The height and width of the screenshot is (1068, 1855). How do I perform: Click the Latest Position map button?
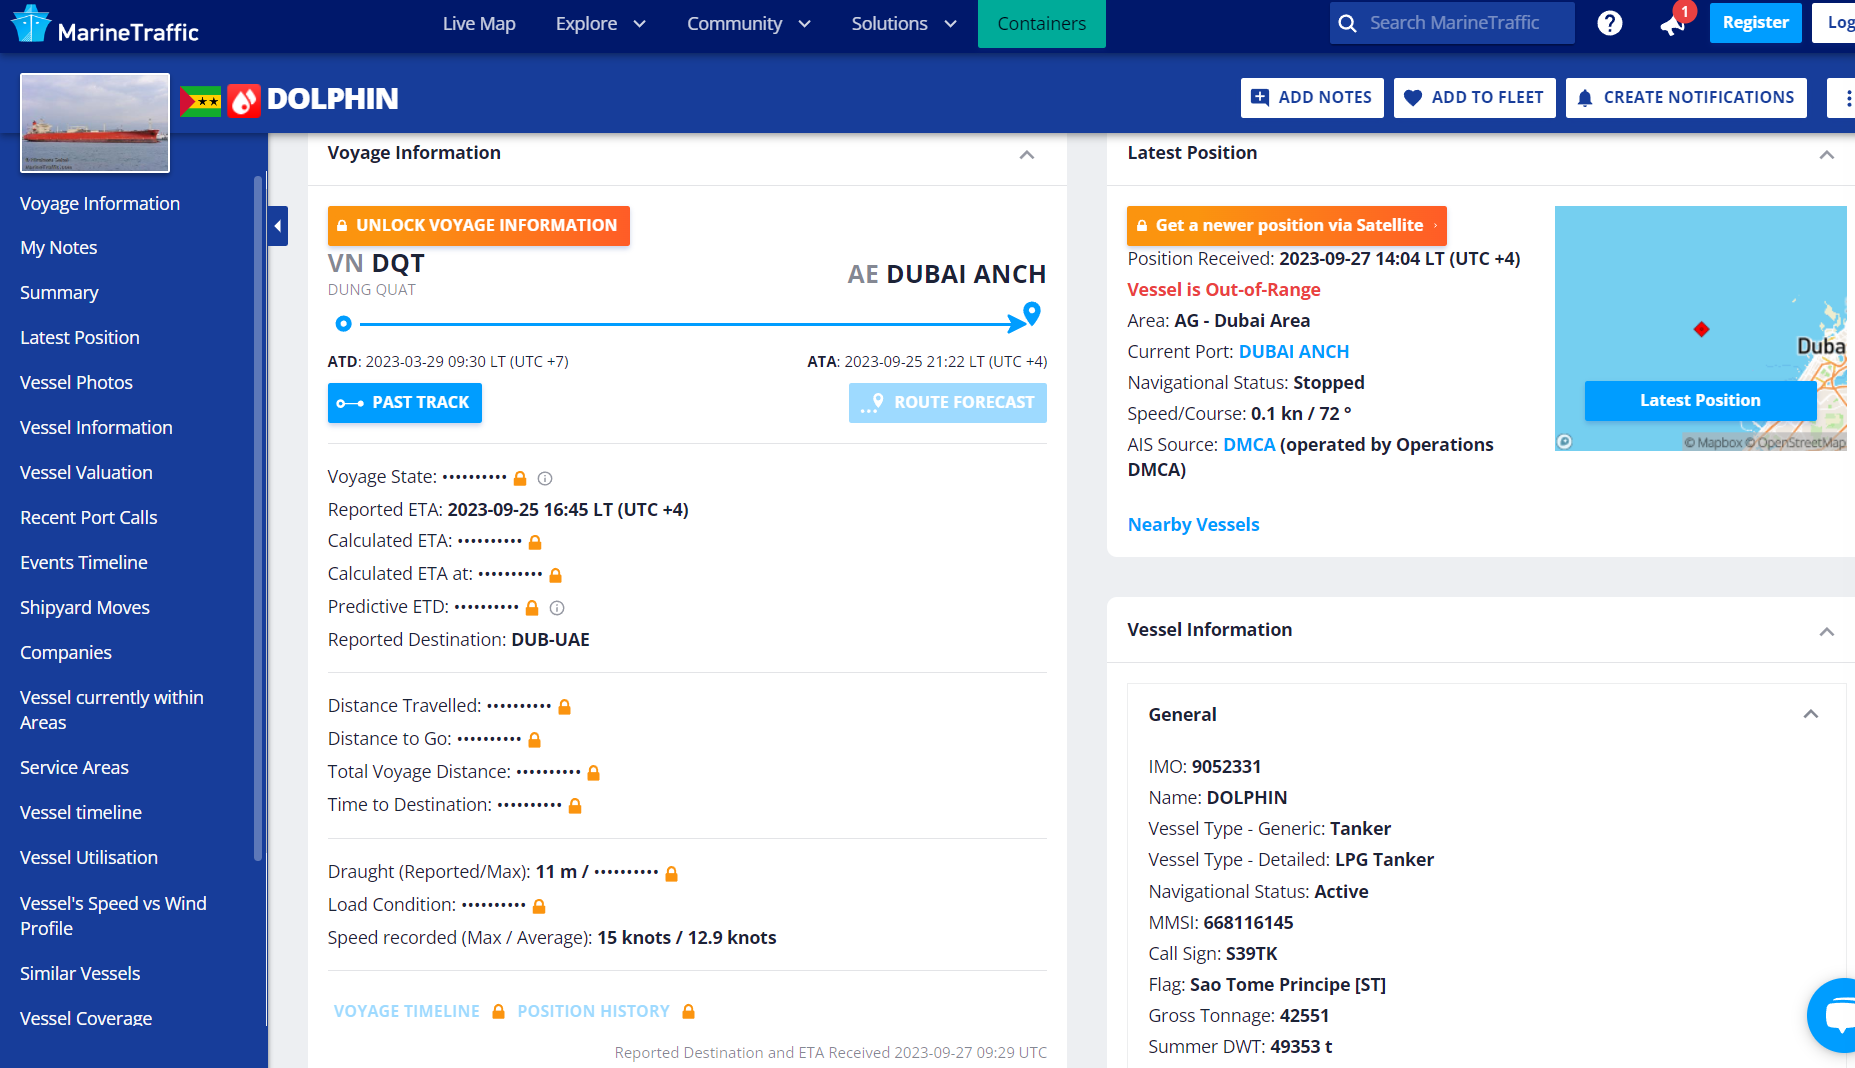click(x=1700, y=401)
